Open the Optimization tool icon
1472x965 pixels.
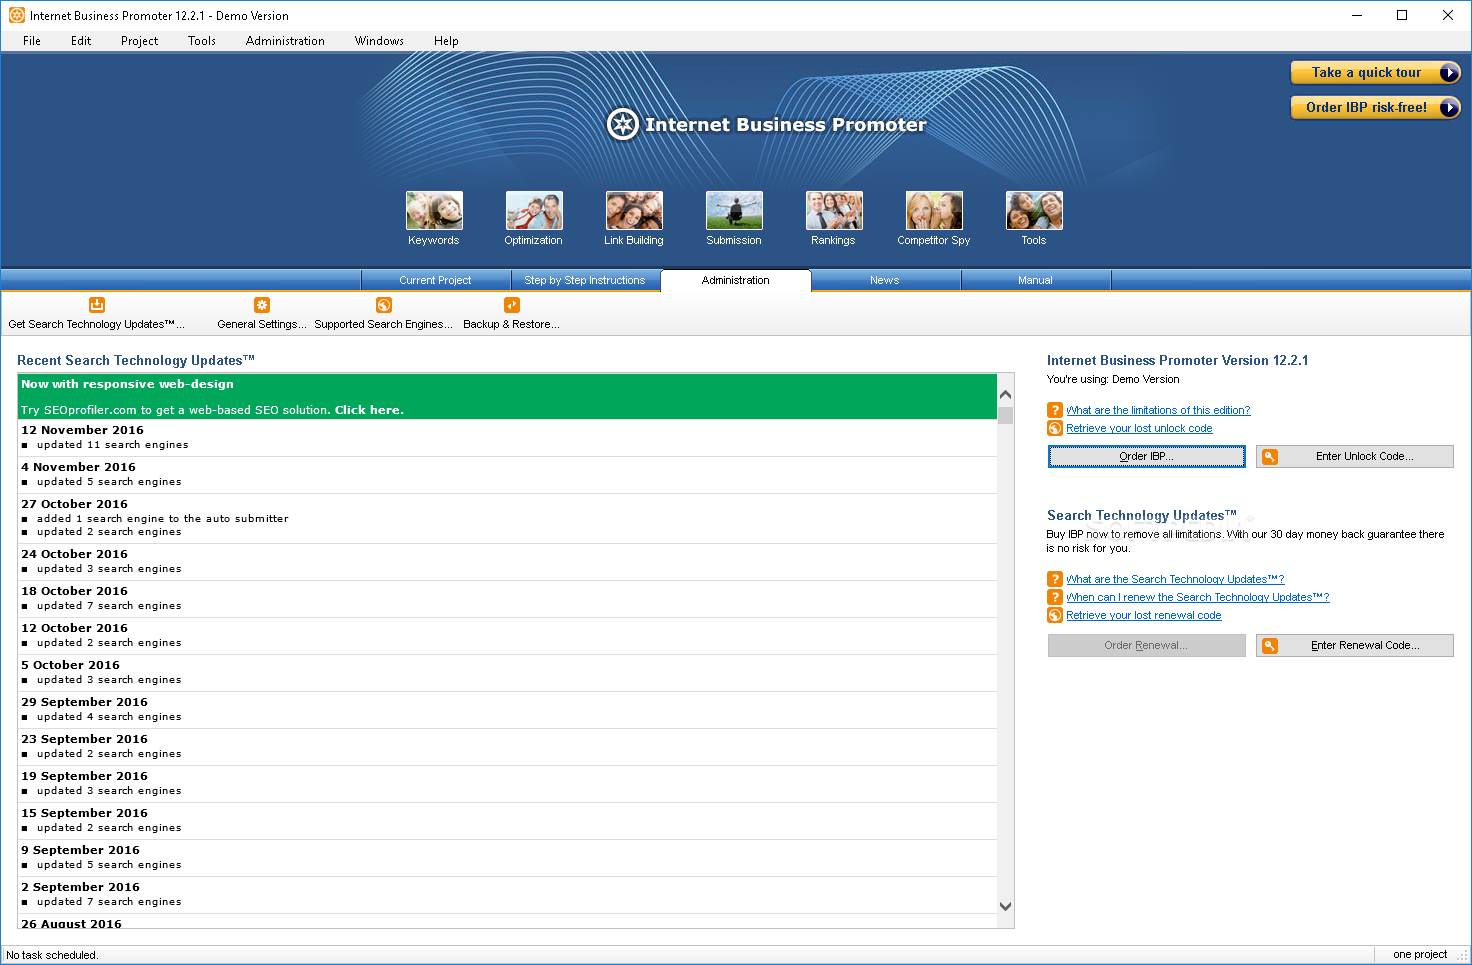click(x=534, y=211)
